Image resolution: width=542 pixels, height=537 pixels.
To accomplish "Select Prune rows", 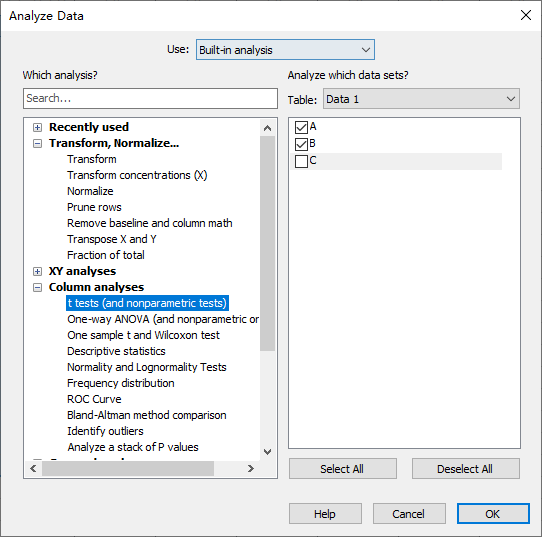I will [x=94, y=207].
